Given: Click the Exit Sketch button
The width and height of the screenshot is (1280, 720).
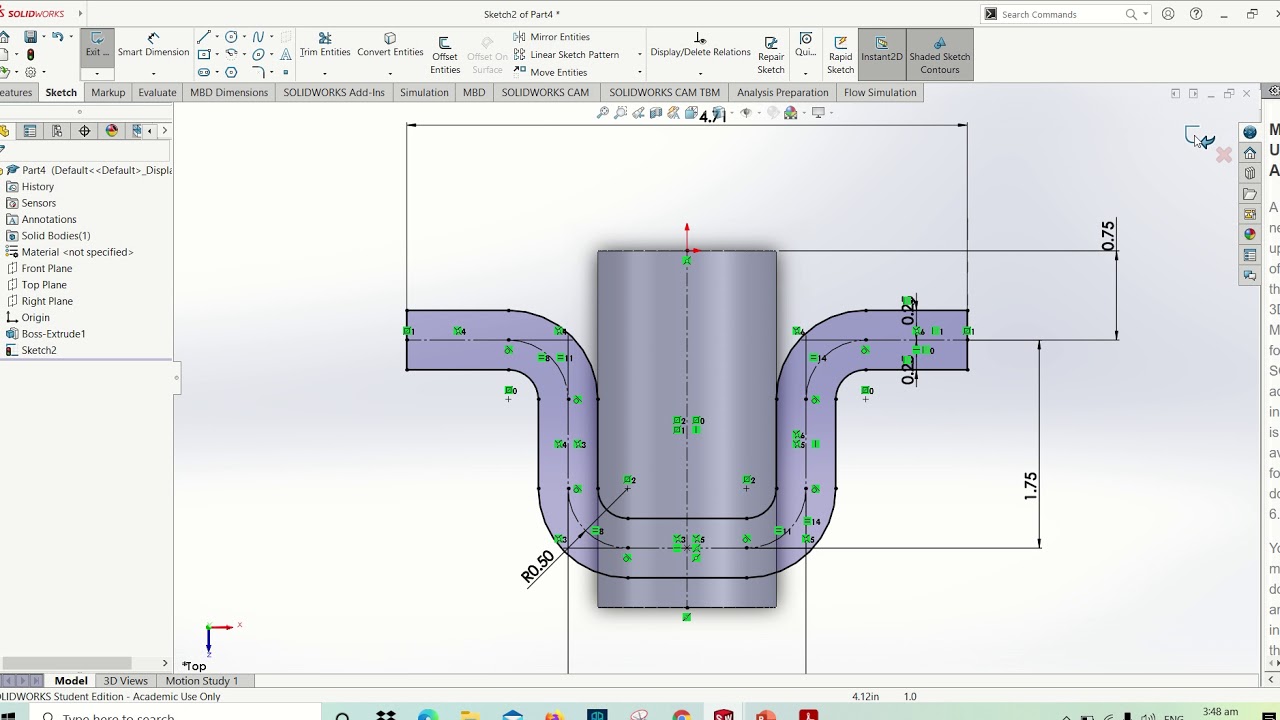Looking at the screenshot, I should (x=97, y=46).
